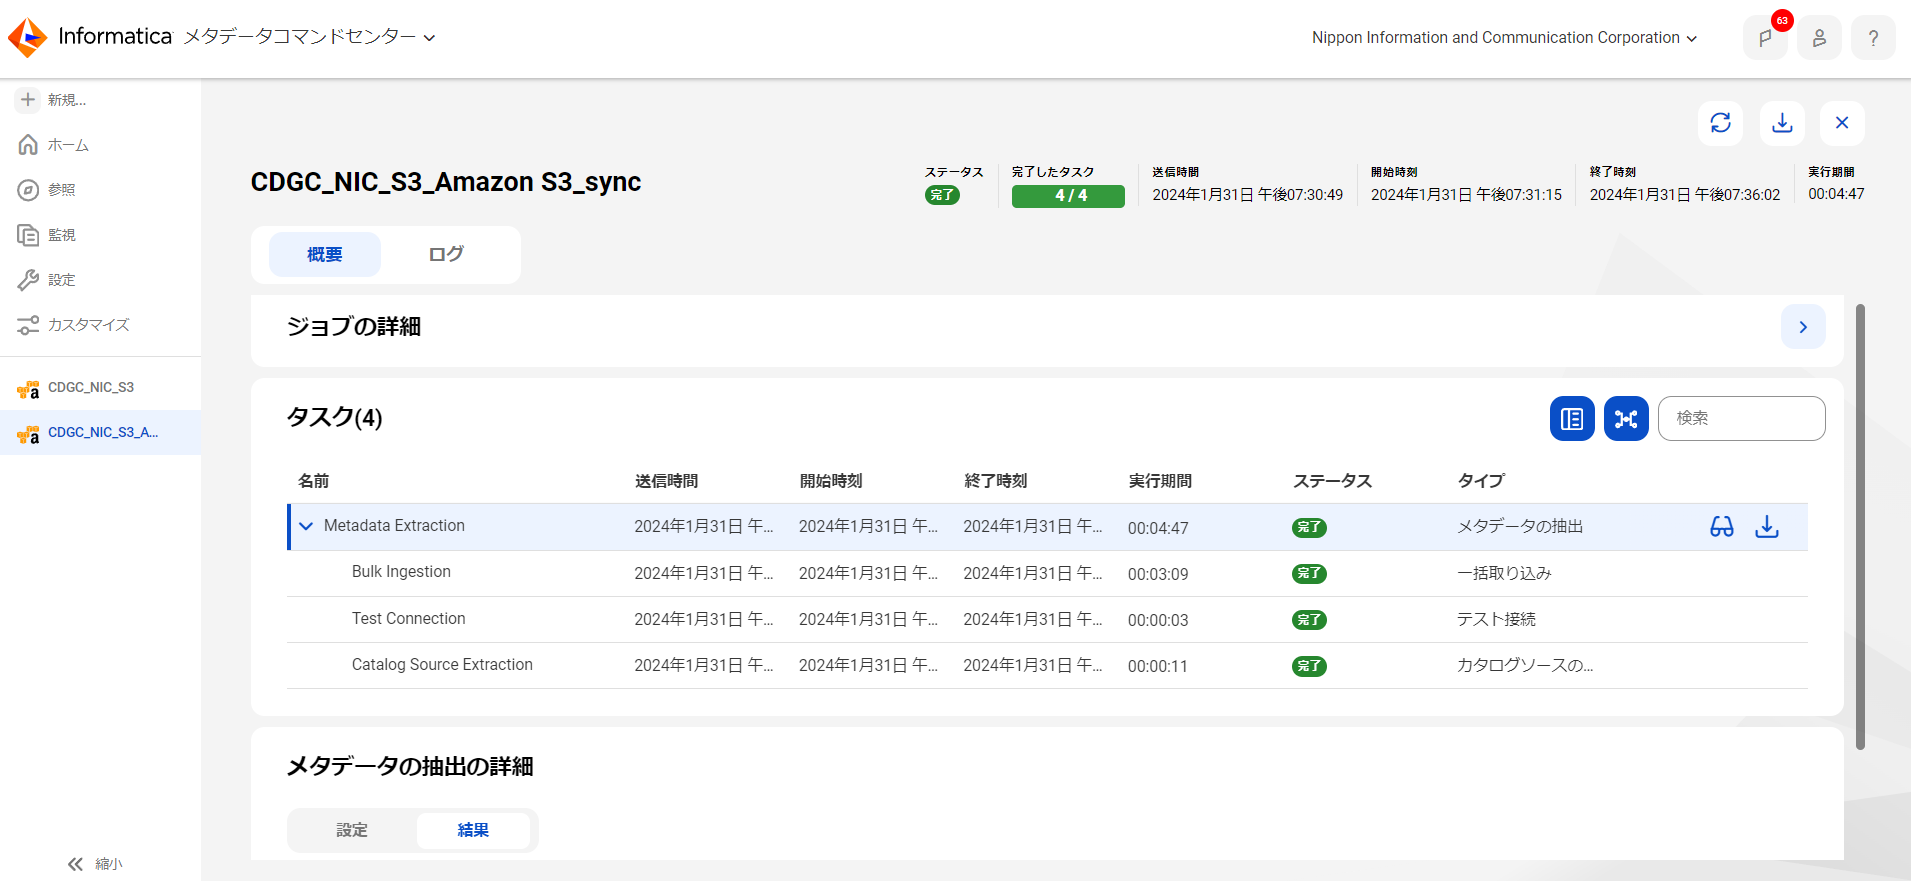Select CDGC_NIC_S3 catalog source item
The width and height of the screenshot is (1911, 881).
pos(100,388)
